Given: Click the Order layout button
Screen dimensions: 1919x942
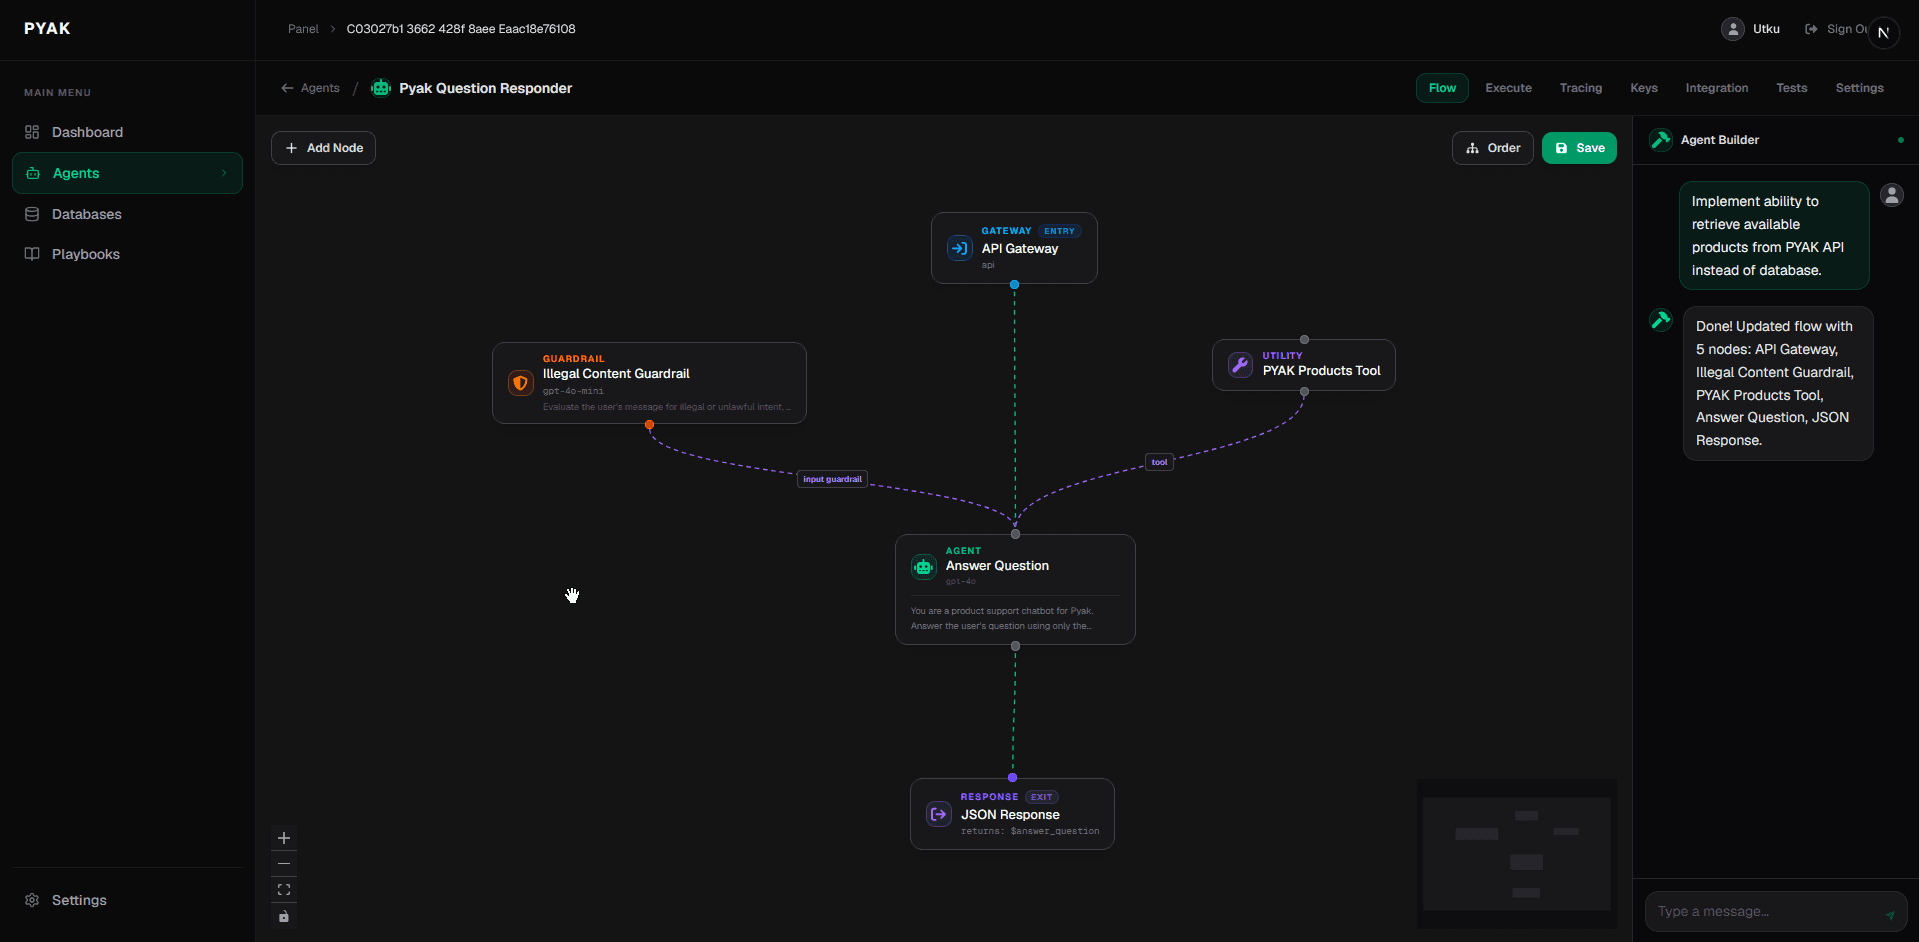Looking at the screenshot, I should point(1492,148).
